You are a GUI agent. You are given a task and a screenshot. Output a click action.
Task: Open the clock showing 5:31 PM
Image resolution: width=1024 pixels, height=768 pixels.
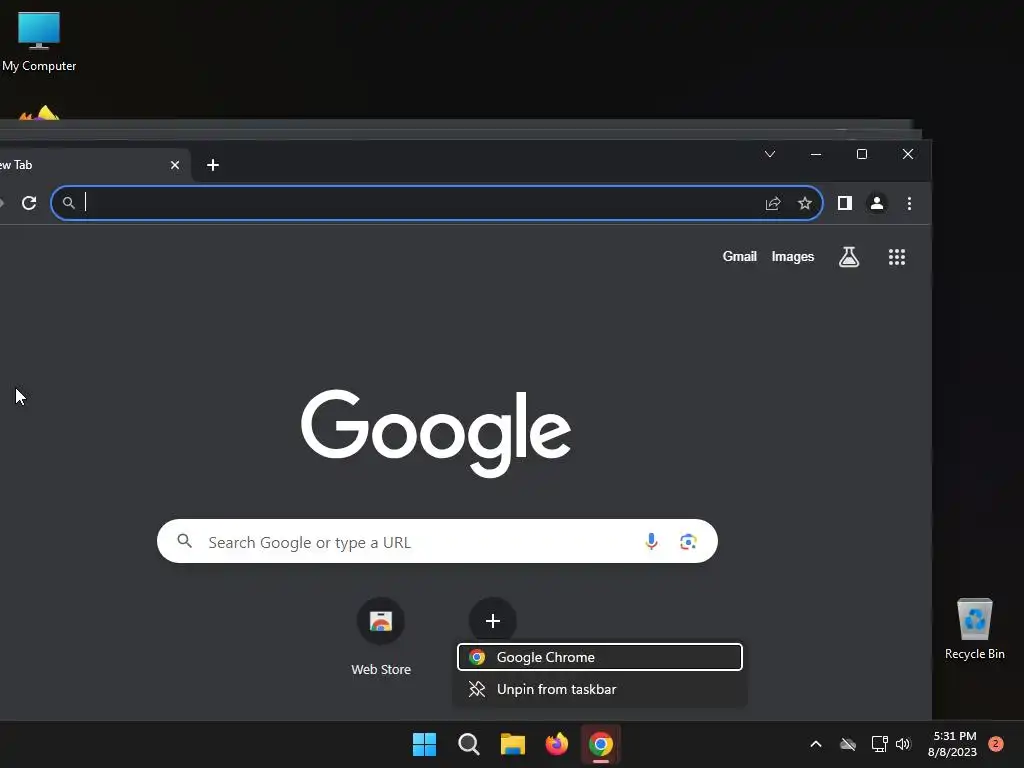[x=953, y=744]
